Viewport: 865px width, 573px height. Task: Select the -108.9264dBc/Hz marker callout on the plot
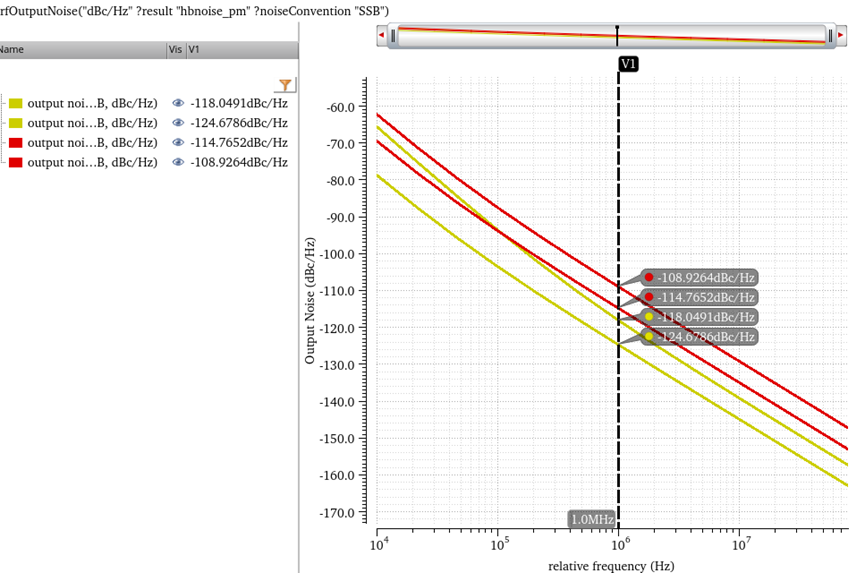(x=699, y=277)
